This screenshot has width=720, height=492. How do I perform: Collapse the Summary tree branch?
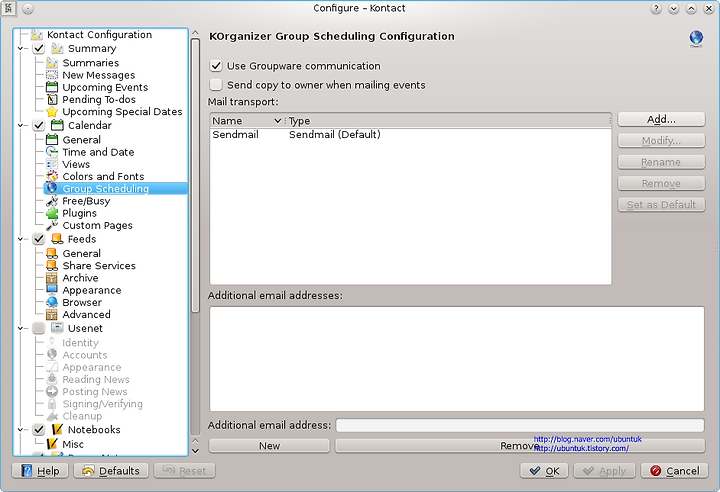pyautogui.click(x=20, y=48)
